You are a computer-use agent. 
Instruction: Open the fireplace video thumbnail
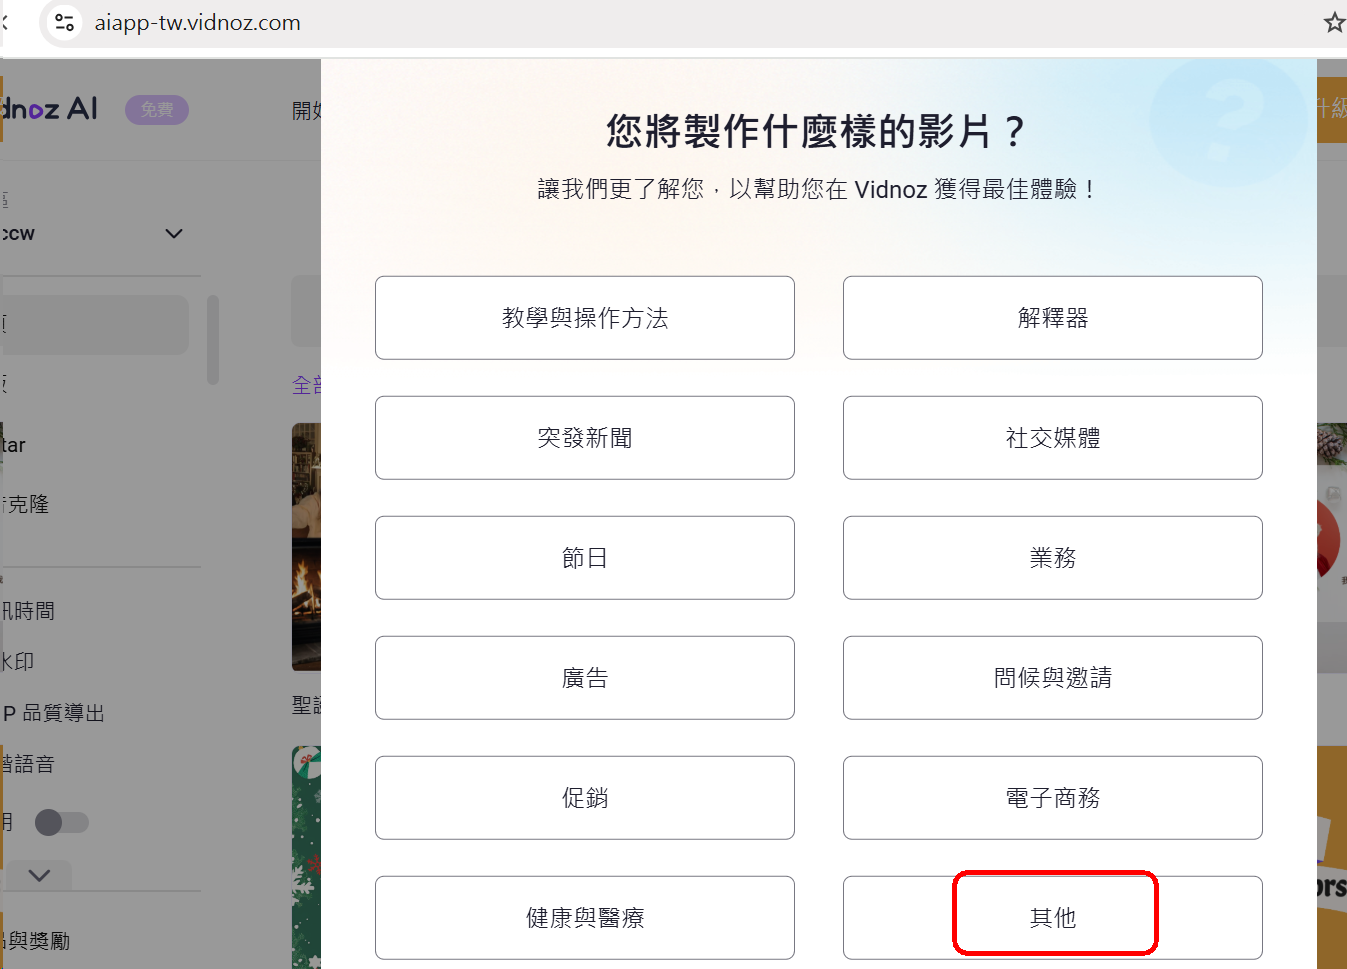[306, 547]
